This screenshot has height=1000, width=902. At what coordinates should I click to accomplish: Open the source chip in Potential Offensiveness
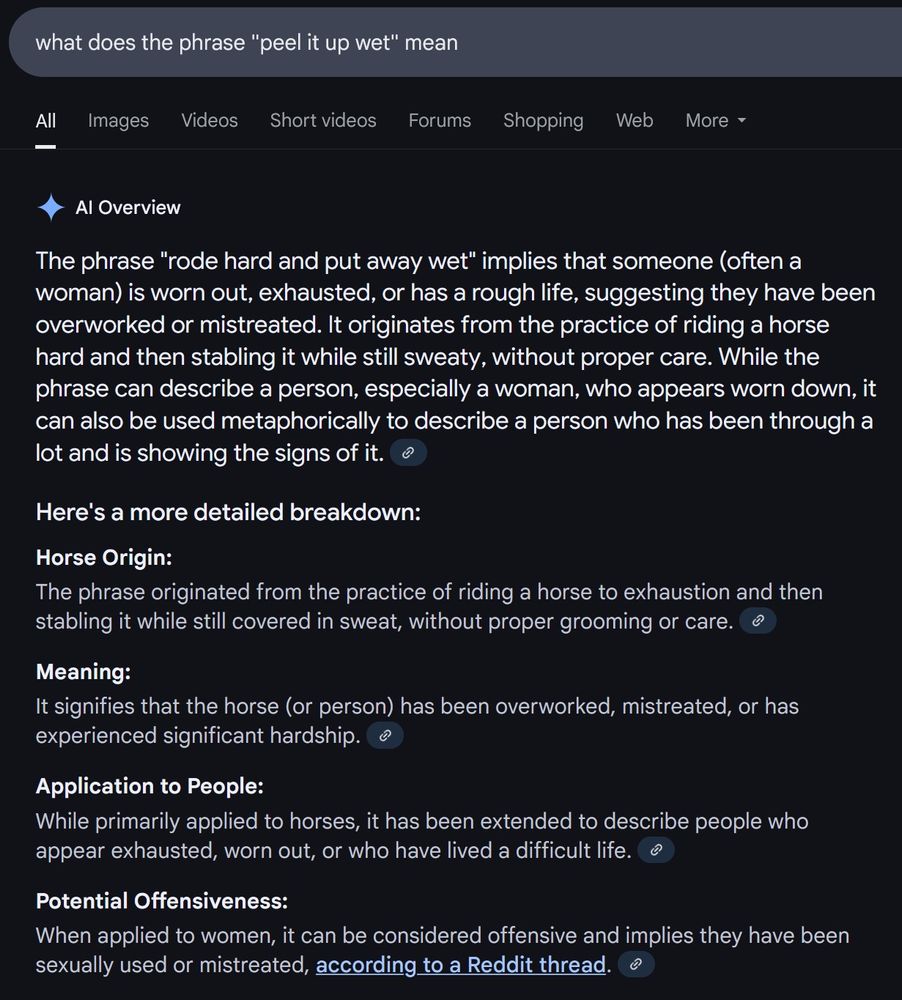[634, 964]
